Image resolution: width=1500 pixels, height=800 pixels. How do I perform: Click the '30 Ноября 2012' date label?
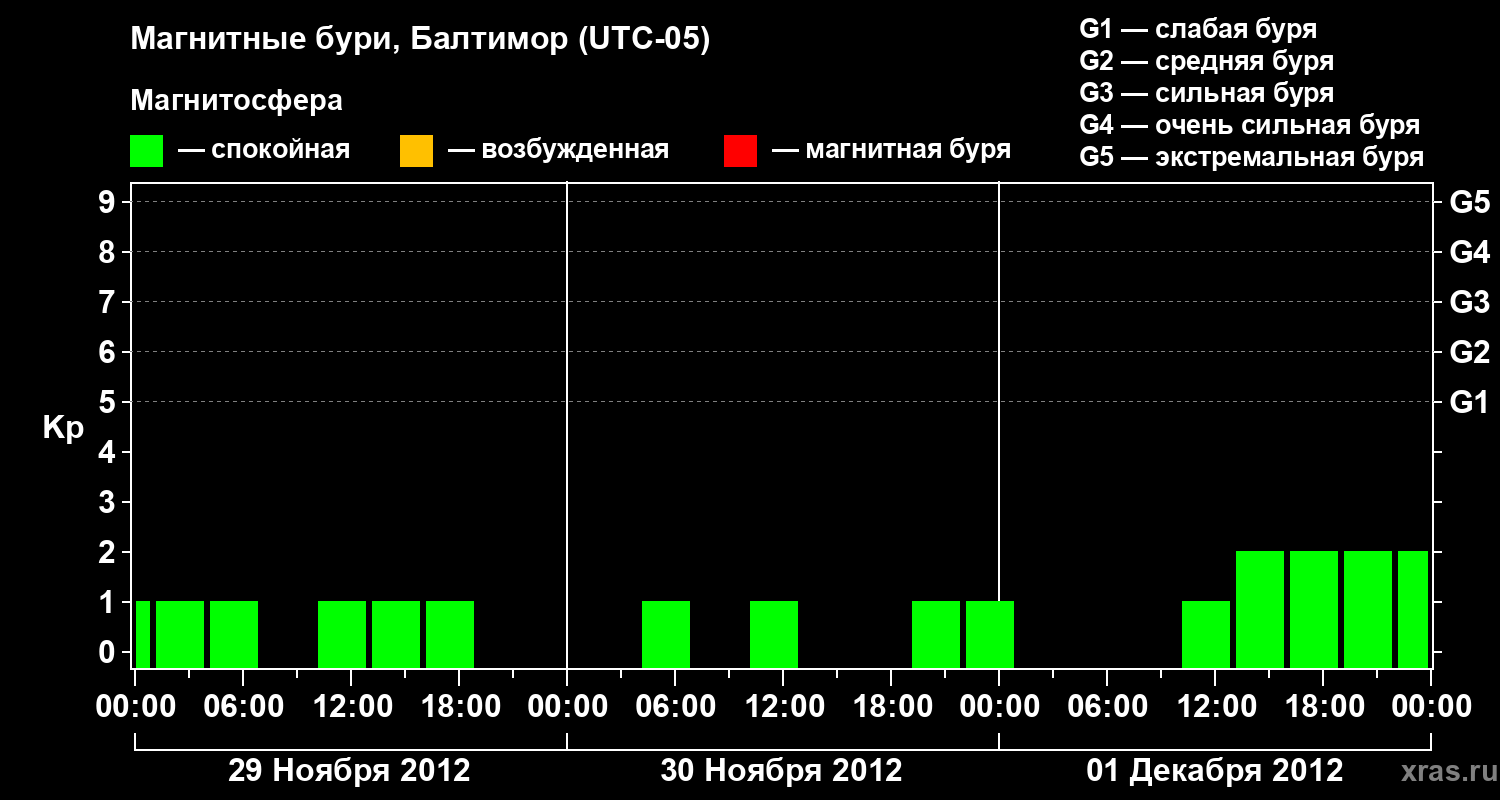[x=781, y=771]
